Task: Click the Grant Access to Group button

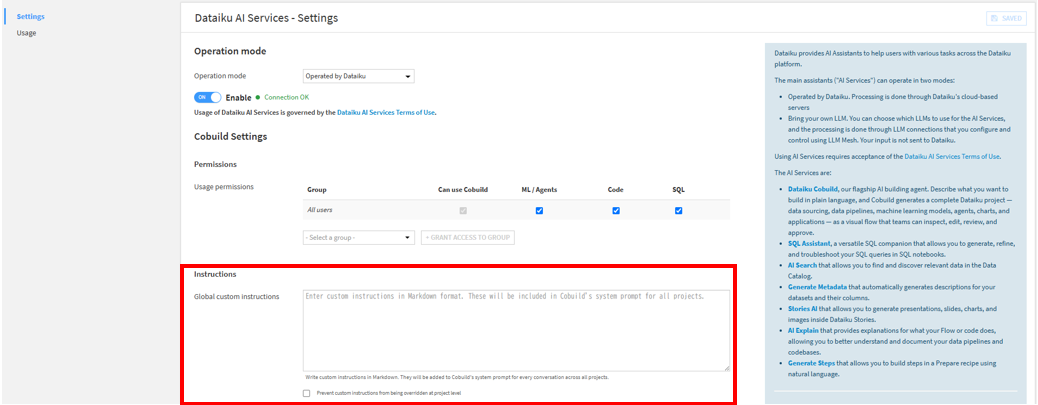Action: [x=467, y=238]
